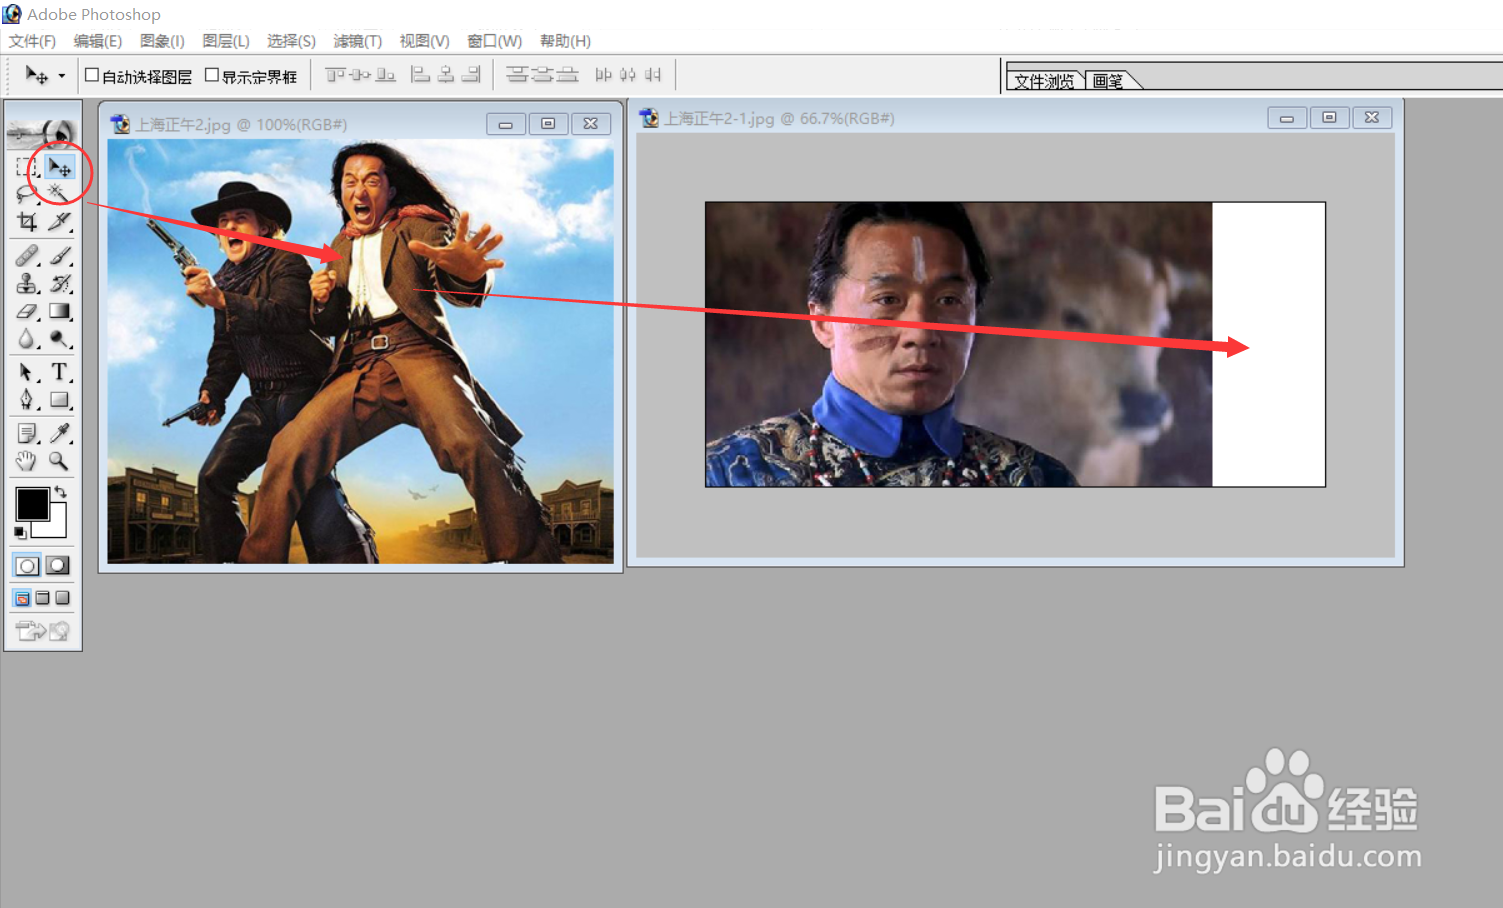Viewport: 1503px width, 908px height.
Task: Select the Move tool in toolbox
Action: pos(59,167)
